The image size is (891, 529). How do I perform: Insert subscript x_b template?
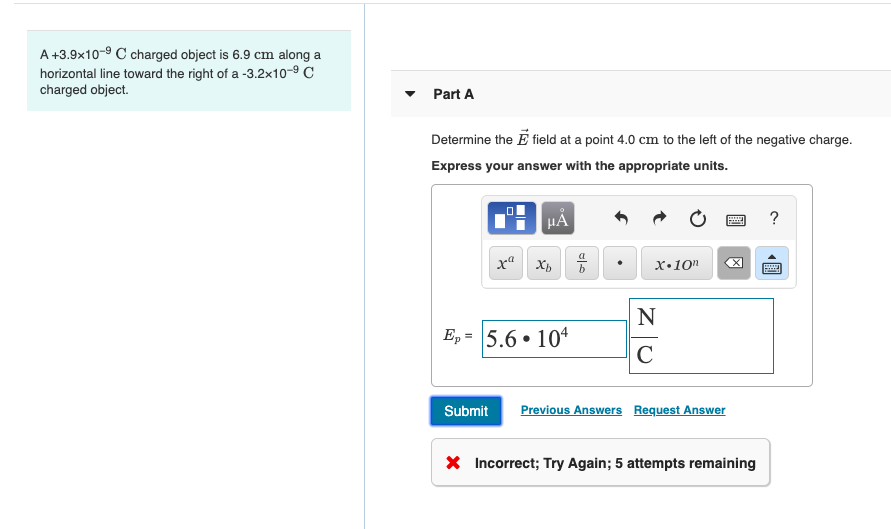click(x=544, y=263)
